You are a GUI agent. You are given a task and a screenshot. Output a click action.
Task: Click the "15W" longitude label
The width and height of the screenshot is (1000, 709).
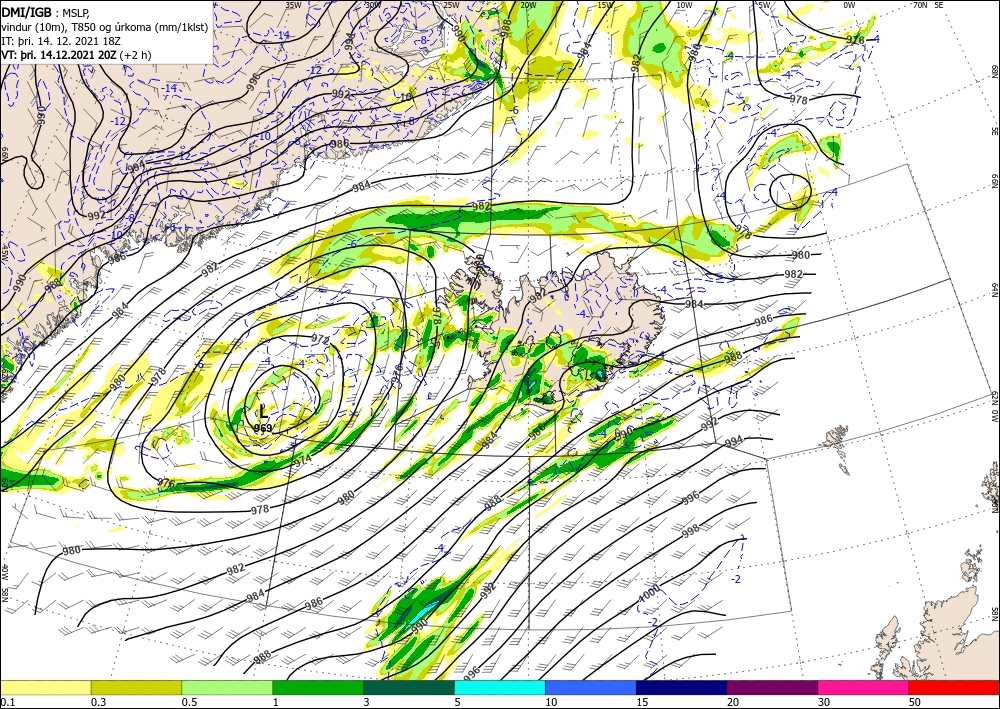(x=605, y=5)
